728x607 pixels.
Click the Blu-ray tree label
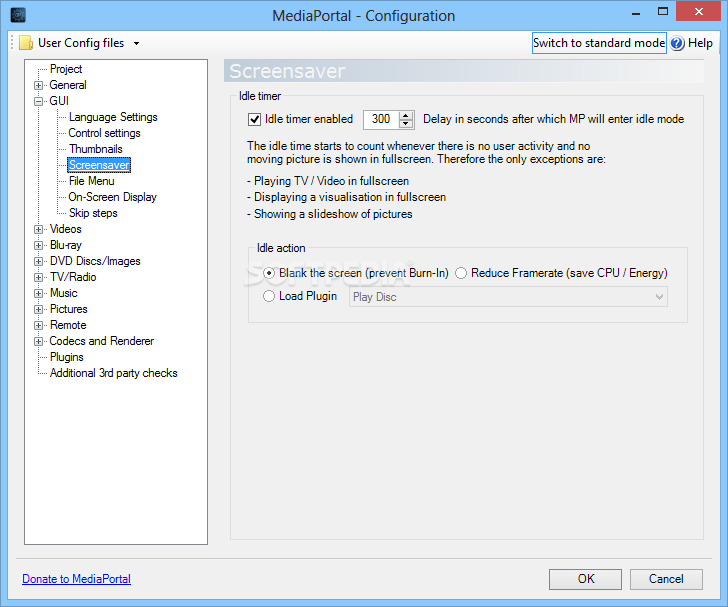66,245
